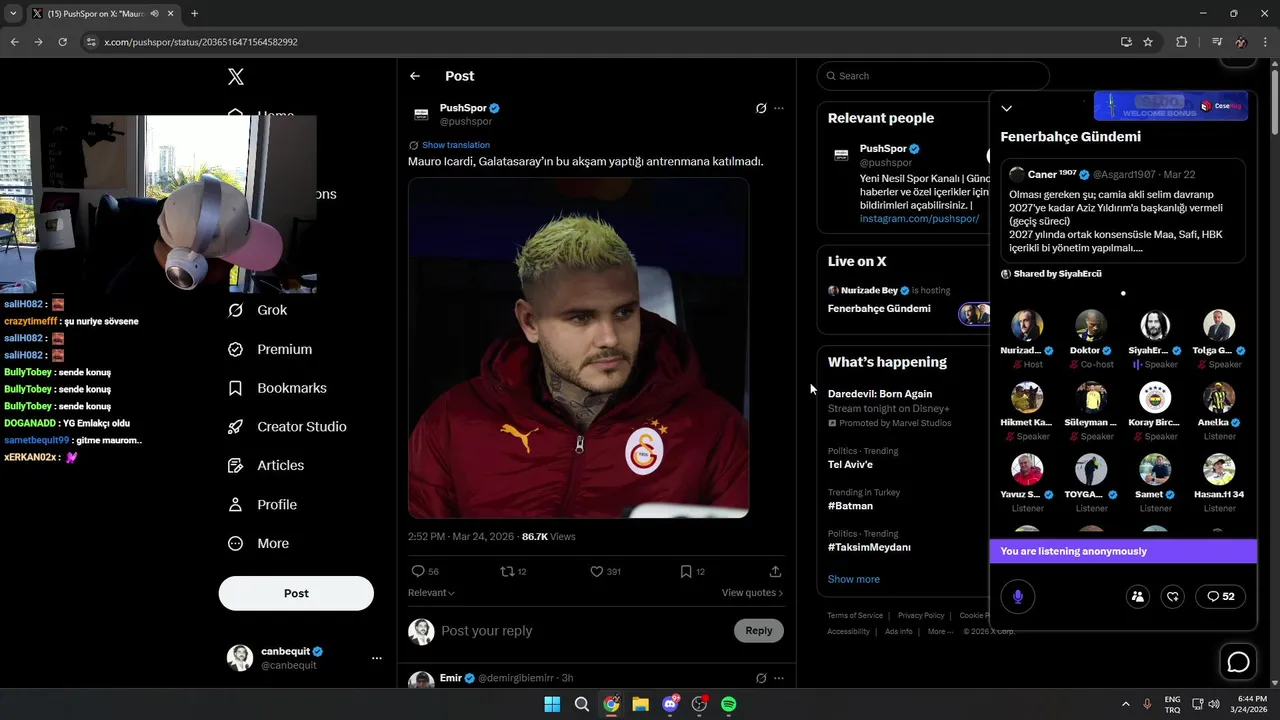Open the Grok icon on Emir's reply

761,678
